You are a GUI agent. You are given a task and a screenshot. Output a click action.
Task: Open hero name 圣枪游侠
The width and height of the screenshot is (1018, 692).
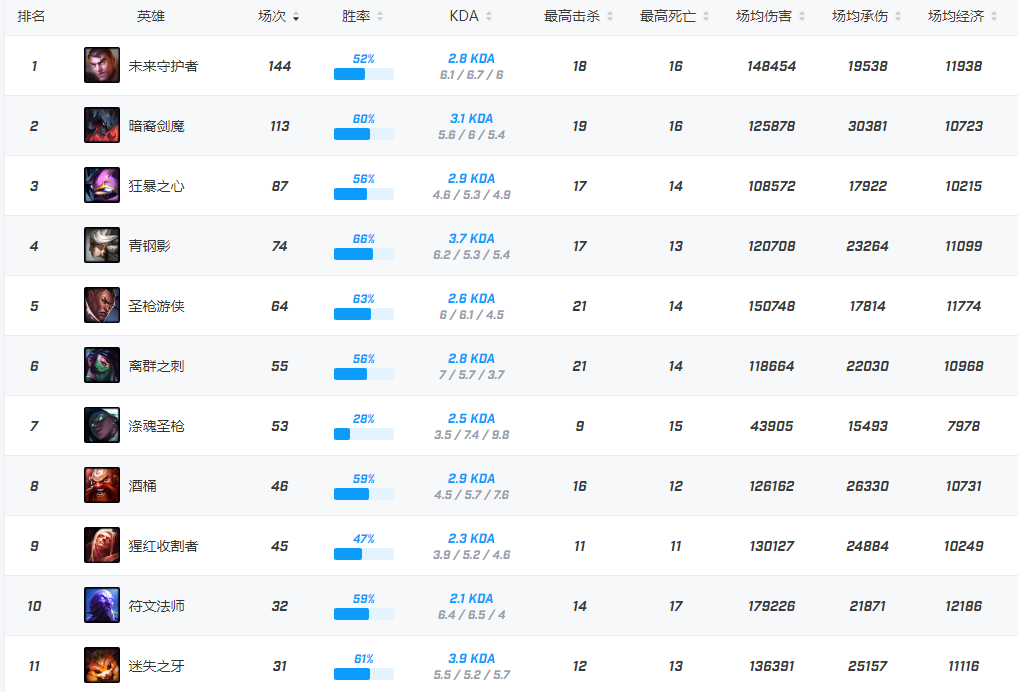156,306
